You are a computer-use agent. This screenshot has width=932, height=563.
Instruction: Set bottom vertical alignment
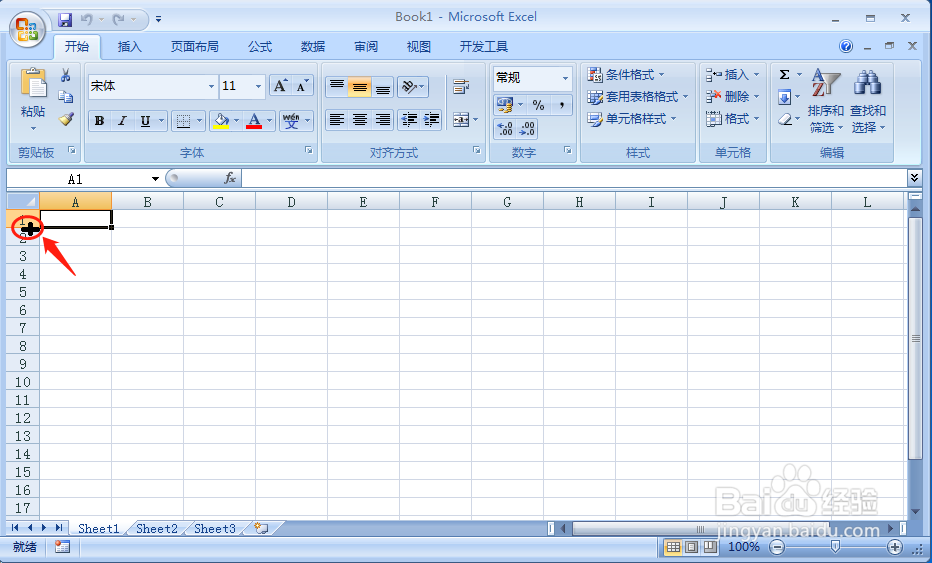pos(382,87)
